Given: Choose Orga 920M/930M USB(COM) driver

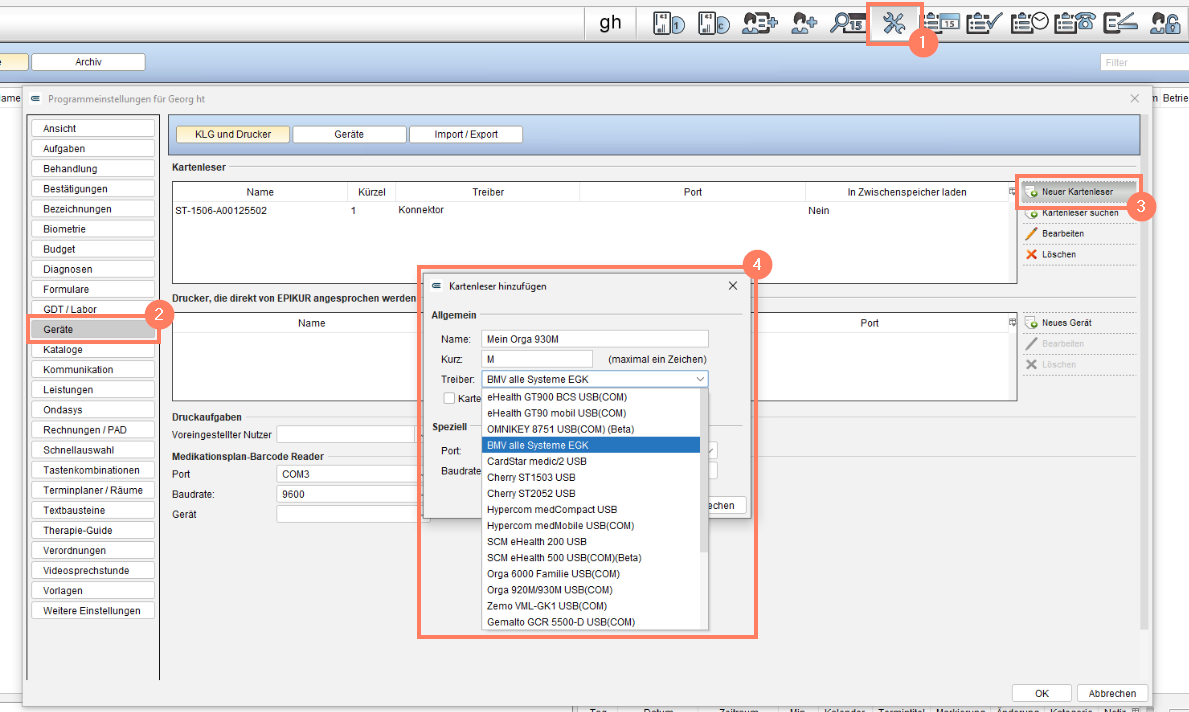Looking at the screenshot, I should tap(550, 590).
